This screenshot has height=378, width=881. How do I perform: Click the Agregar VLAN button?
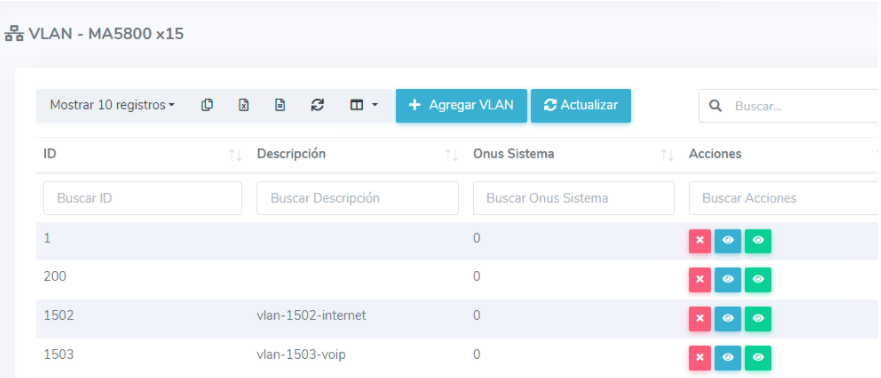461,105
